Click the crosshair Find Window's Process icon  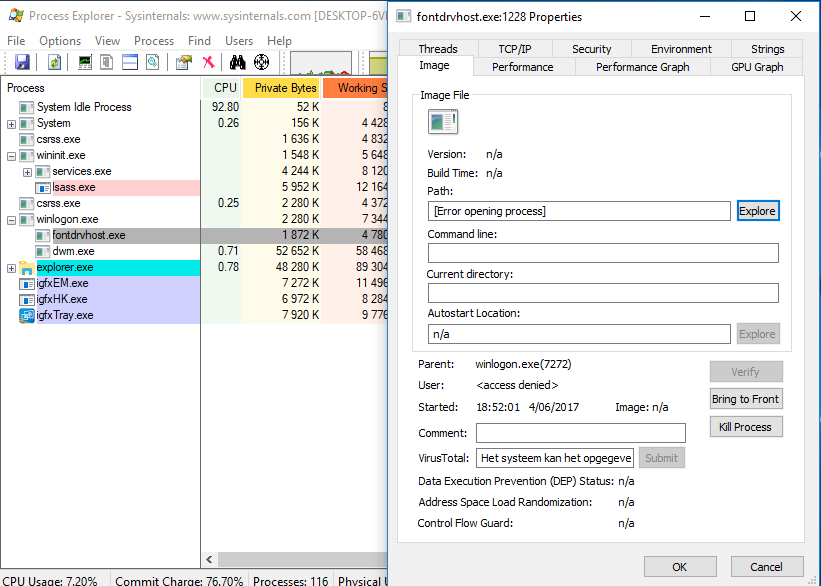click(x=261, y=62)
